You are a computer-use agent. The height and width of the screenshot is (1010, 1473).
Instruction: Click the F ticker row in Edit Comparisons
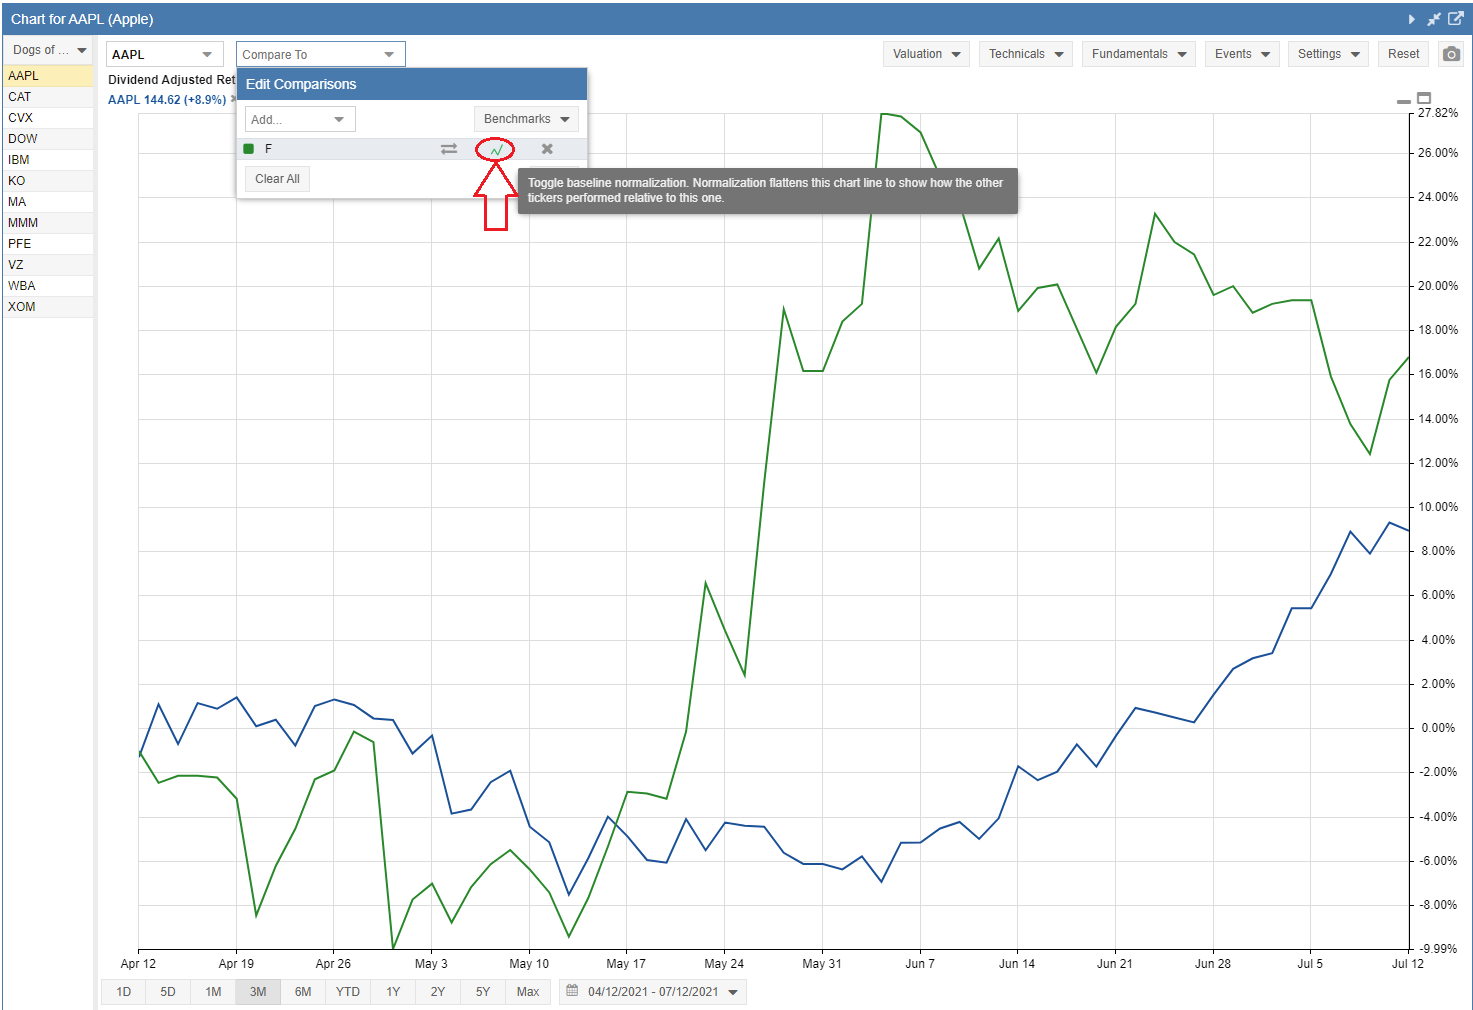(x=411, y=149)
